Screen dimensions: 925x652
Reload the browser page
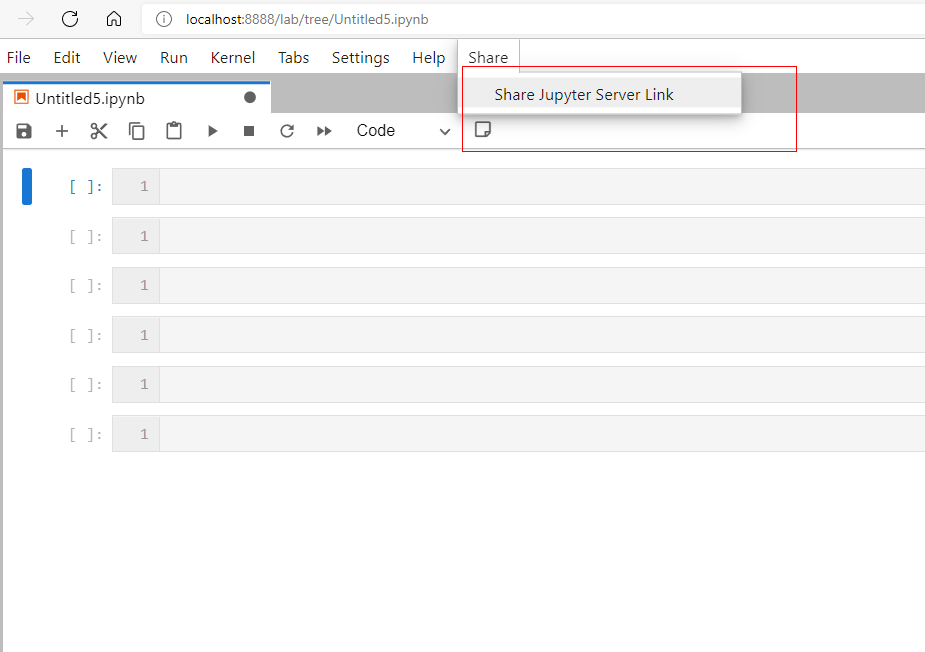coord(70,19)
